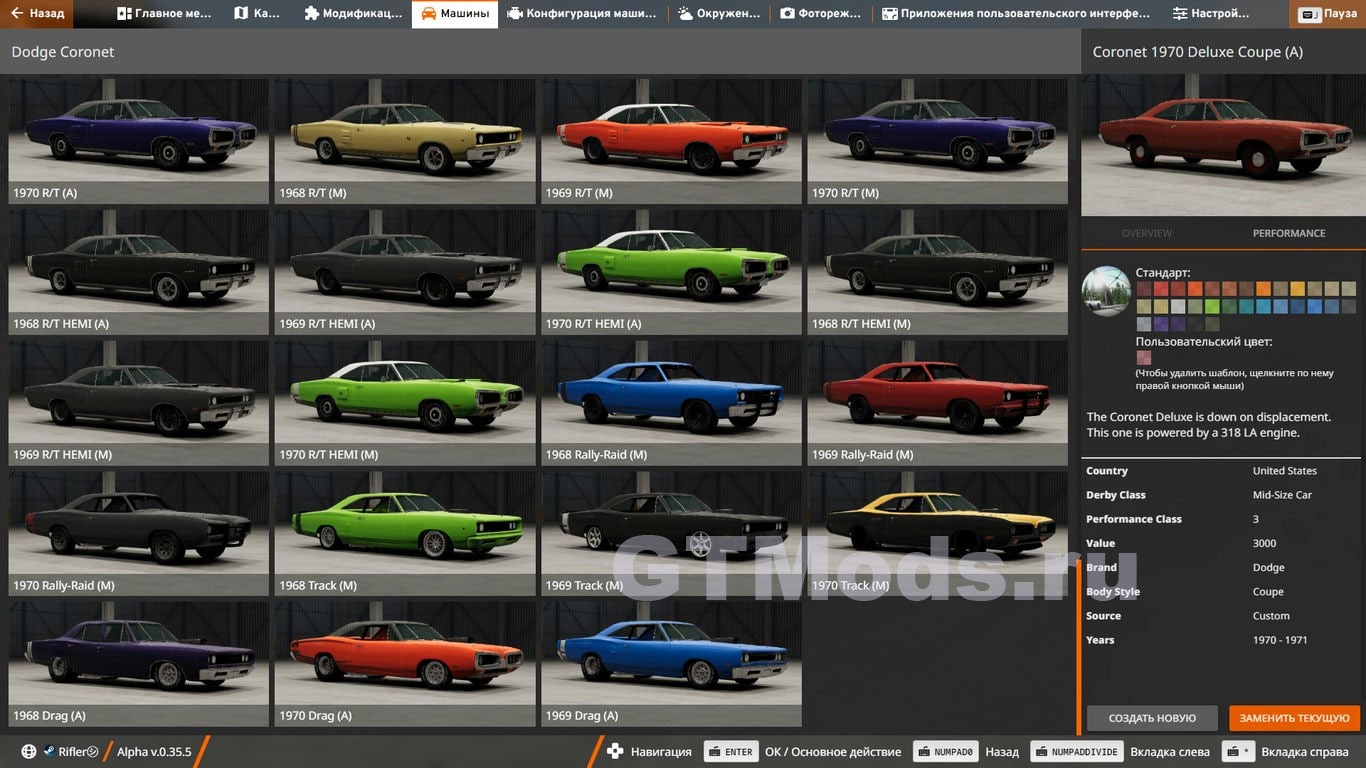Click the Brand value Dodge

(1268, 567)
